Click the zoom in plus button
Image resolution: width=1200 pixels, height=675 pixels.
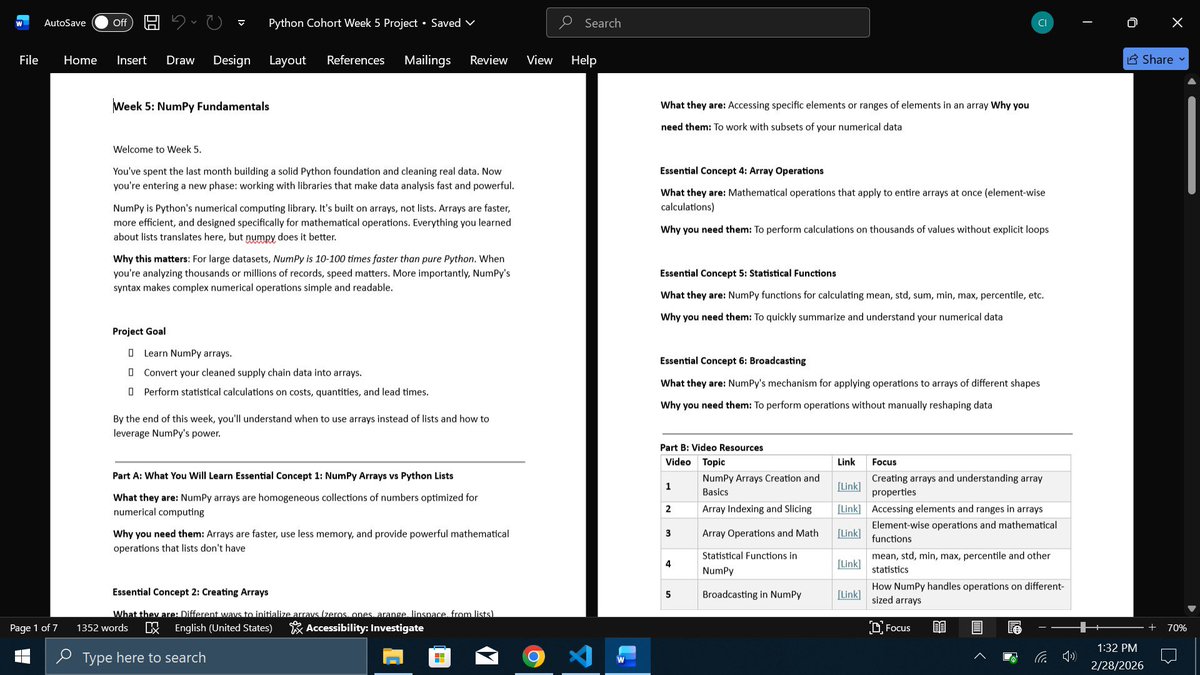point(1152,628)
